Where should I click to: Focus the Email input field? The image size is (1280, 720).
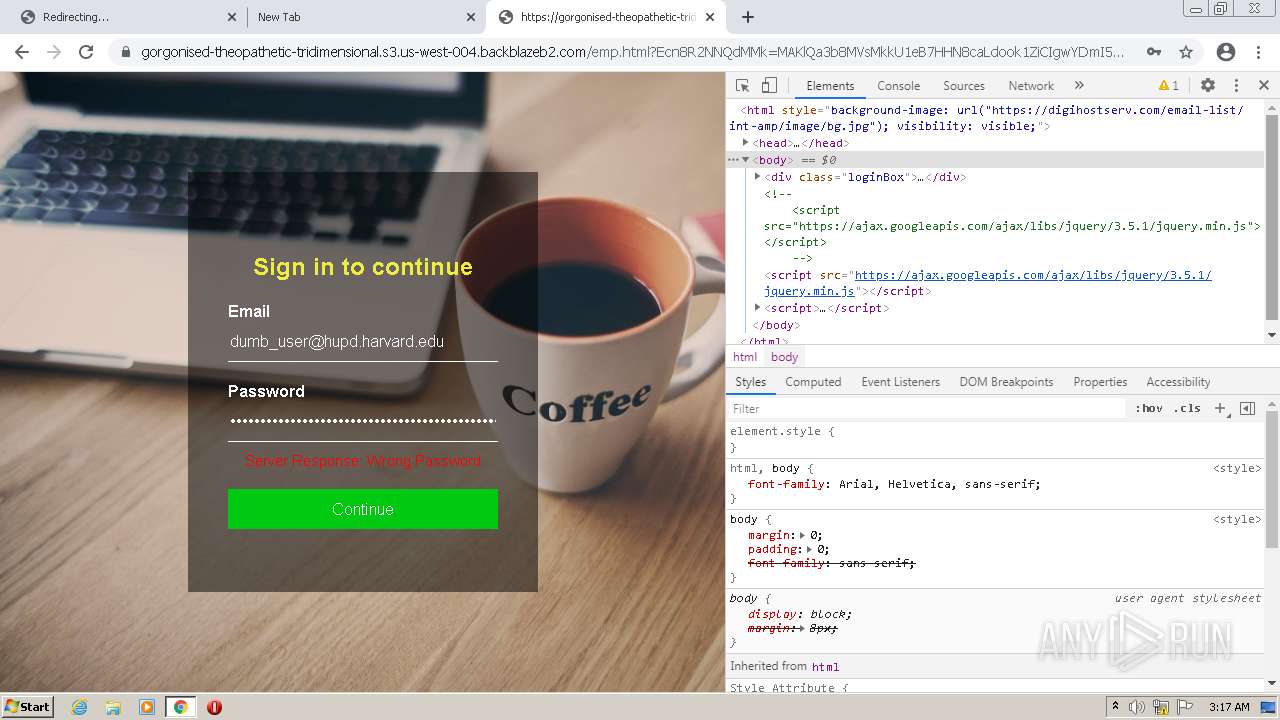pos(363,342)
